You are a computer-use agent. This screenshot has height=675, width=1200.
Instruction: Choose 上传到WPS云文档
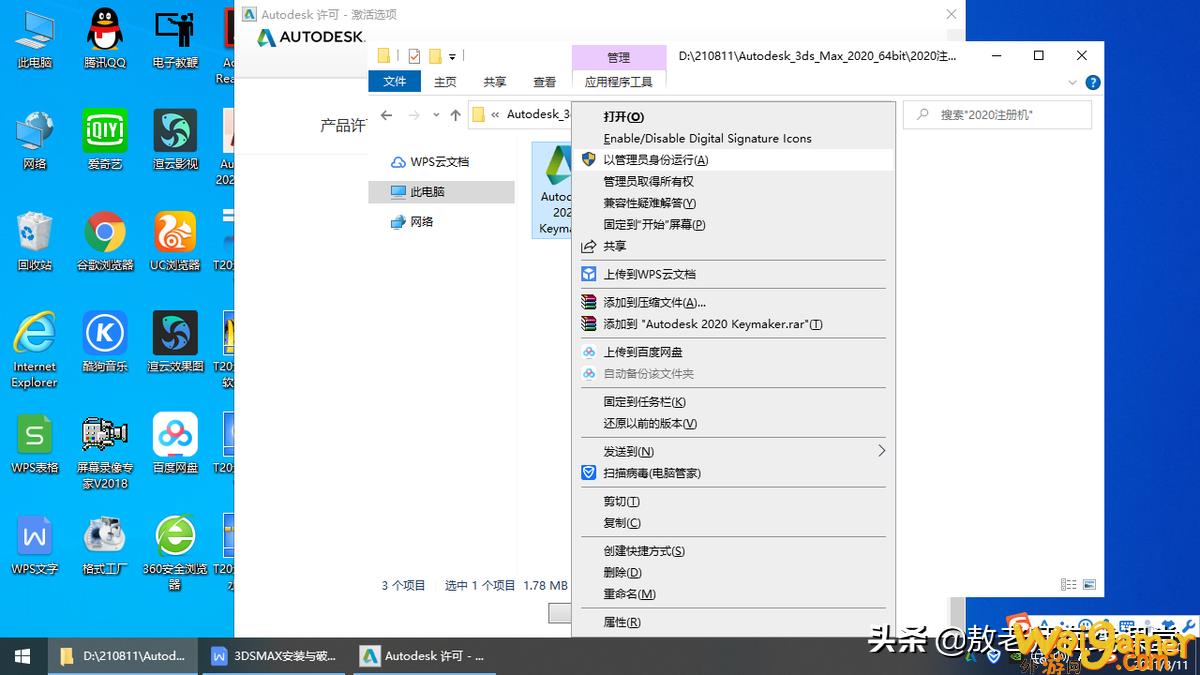[x=733, y=274]
